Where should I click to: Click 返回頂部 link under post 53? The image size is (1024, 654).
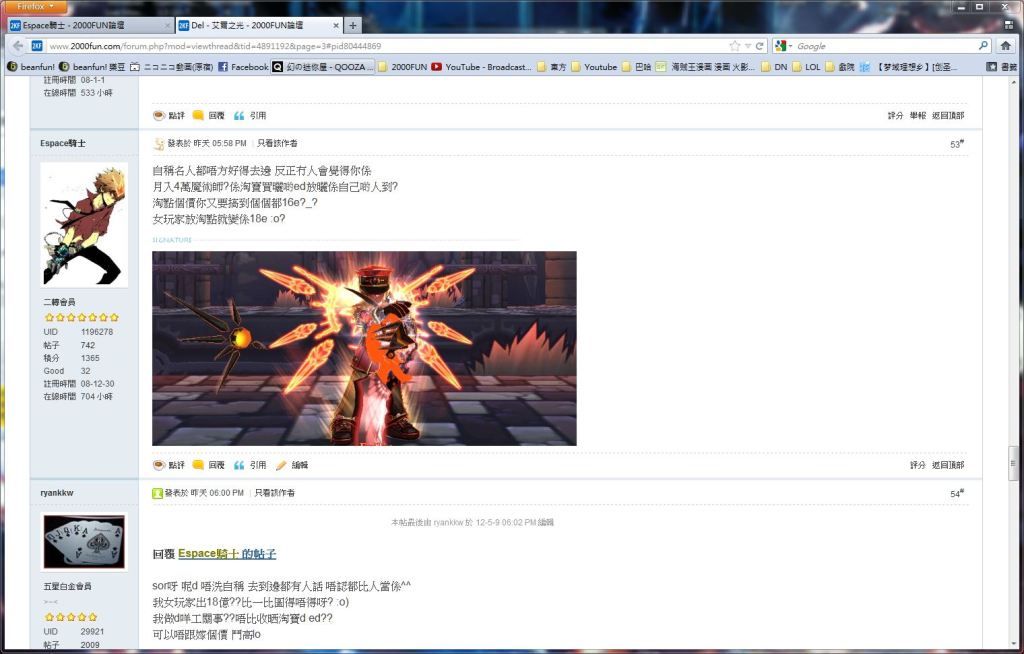948,465
